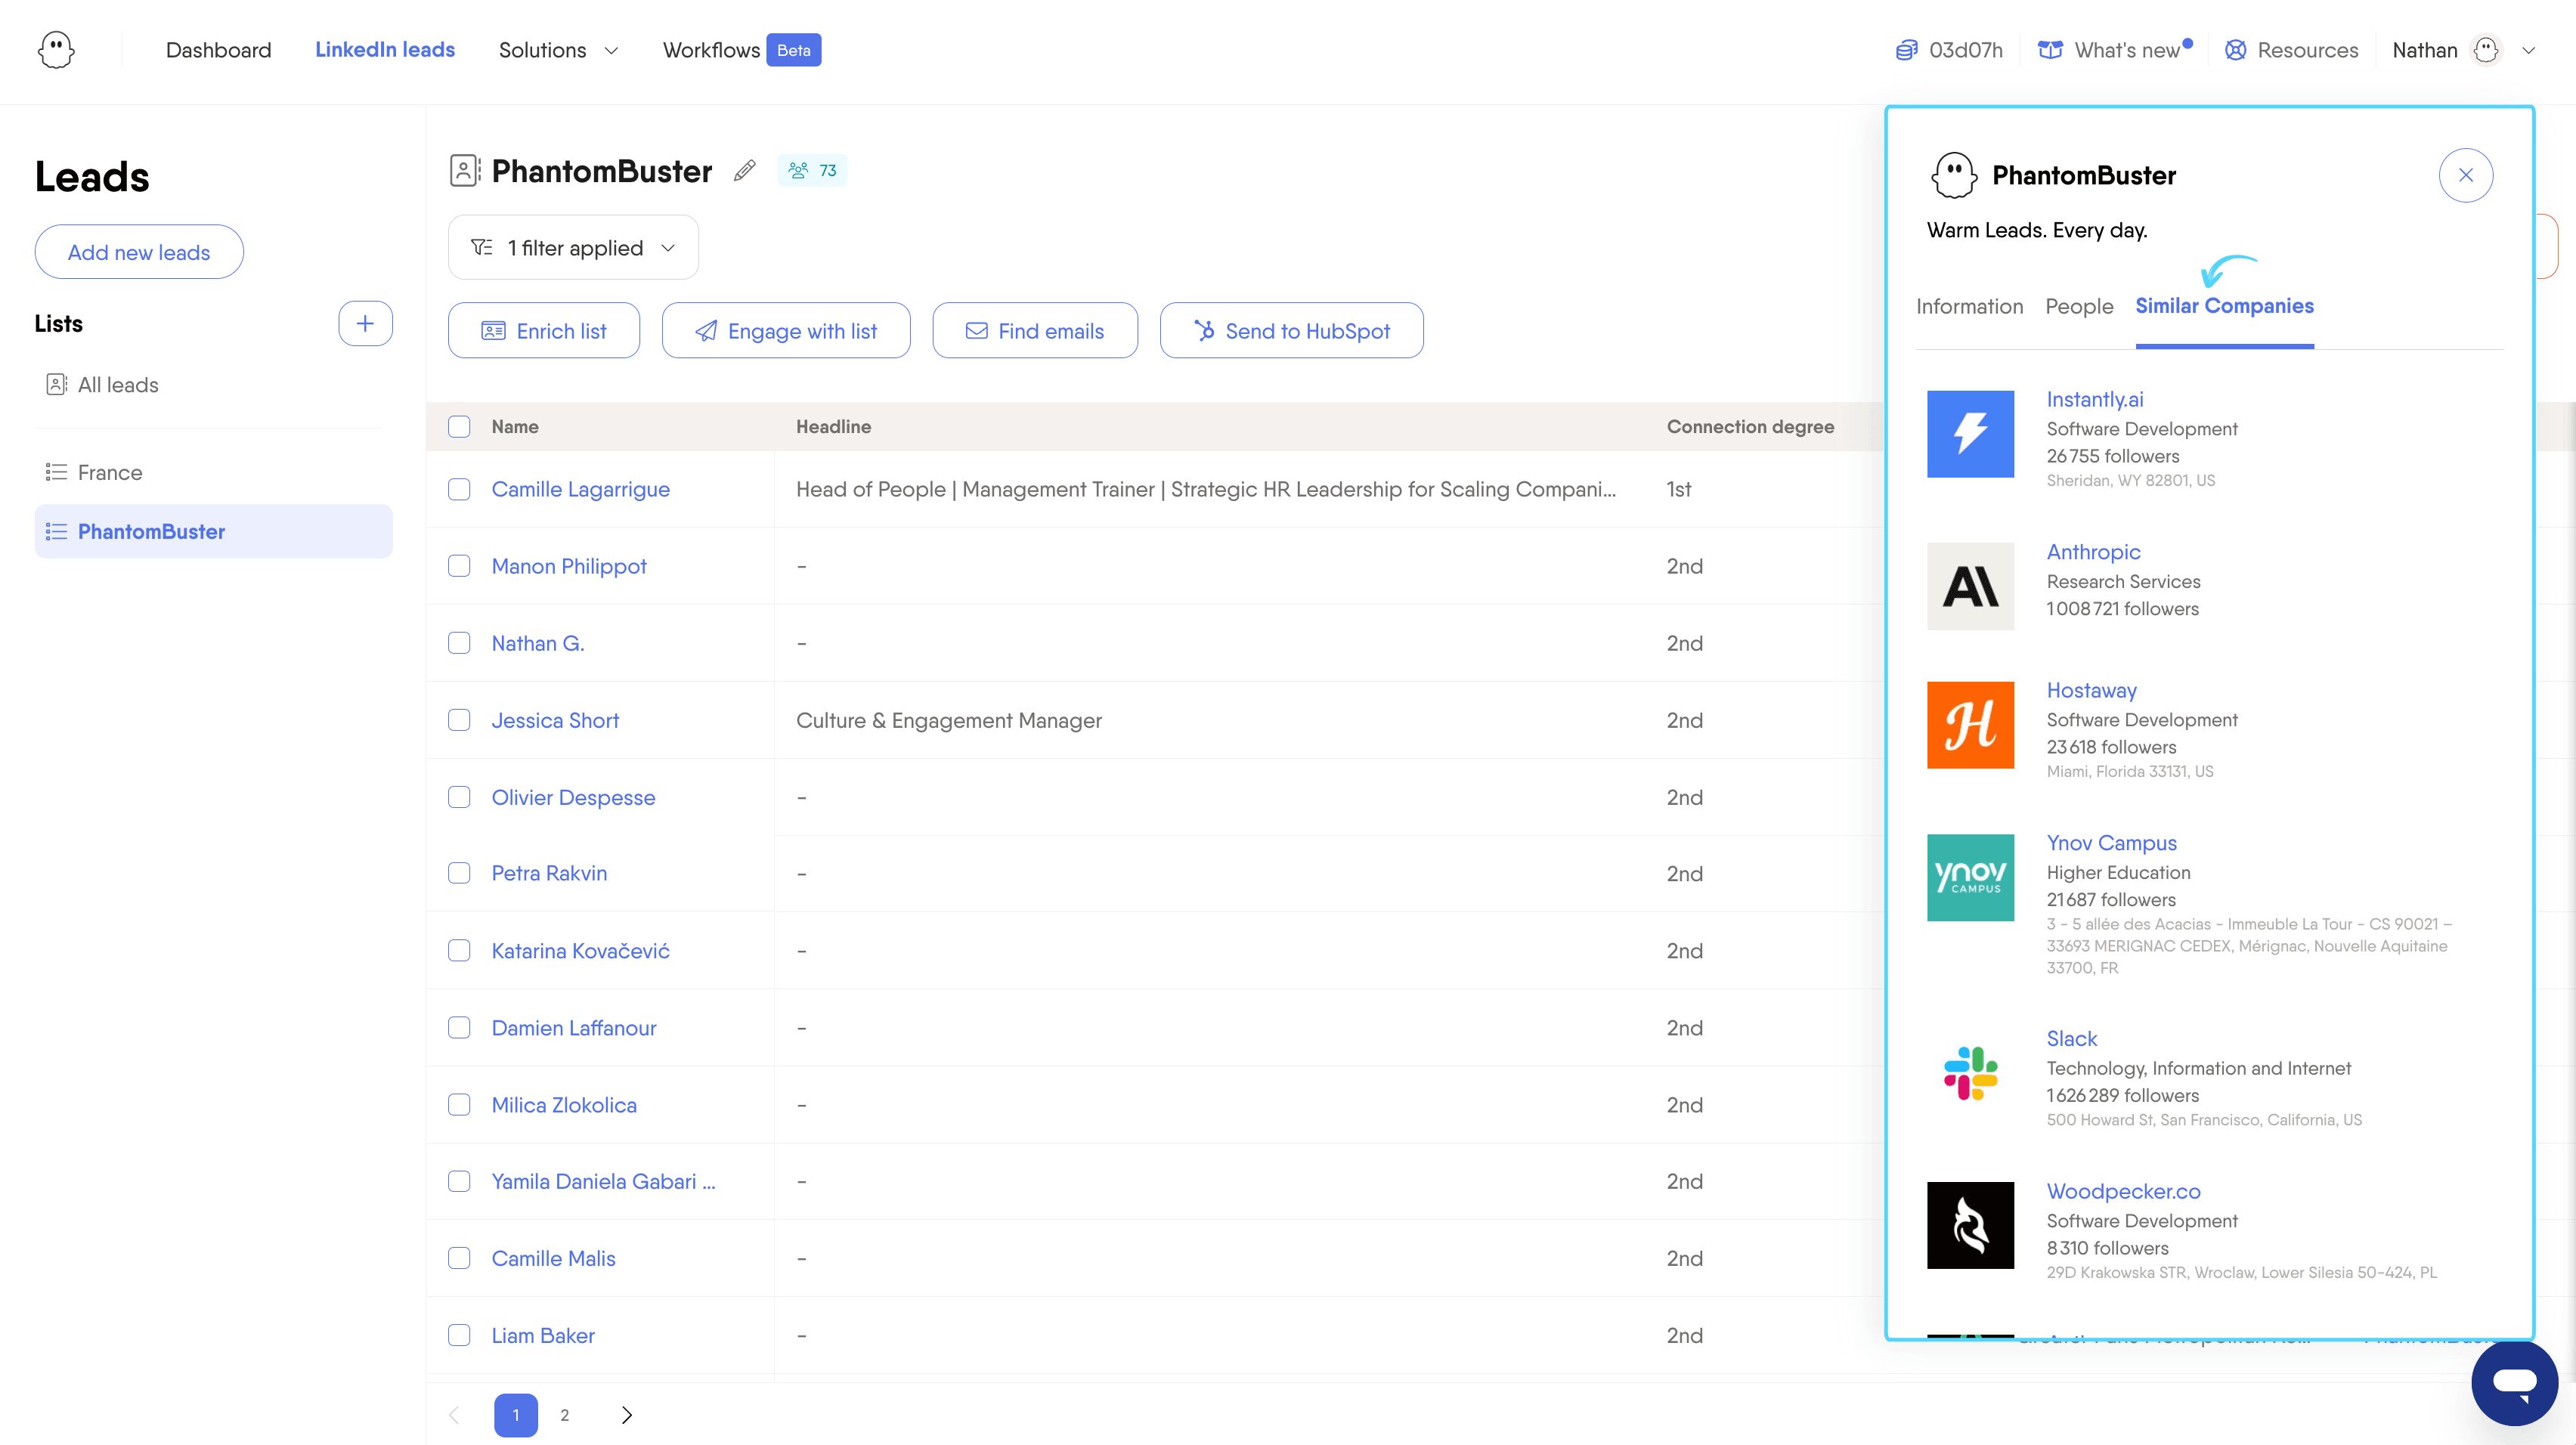Click the Find emails button
Image resolution: width=2576 pixels, height=1445 pixels.
coord(1035,330)
